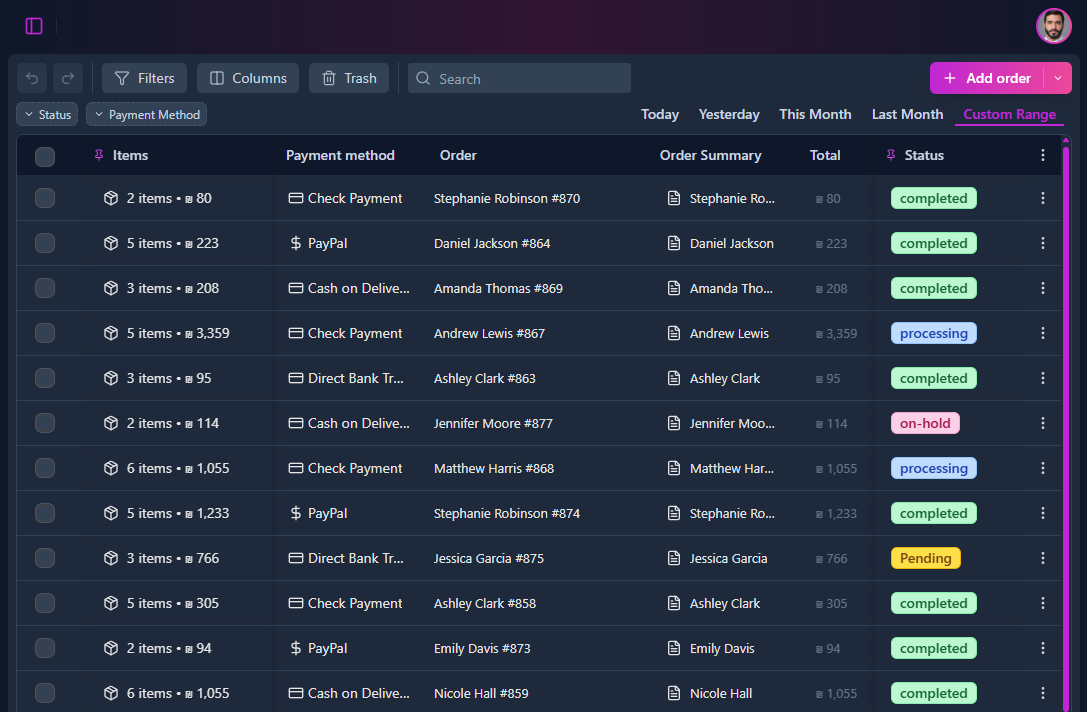Sort orders using the Status column sort icon

890,155
